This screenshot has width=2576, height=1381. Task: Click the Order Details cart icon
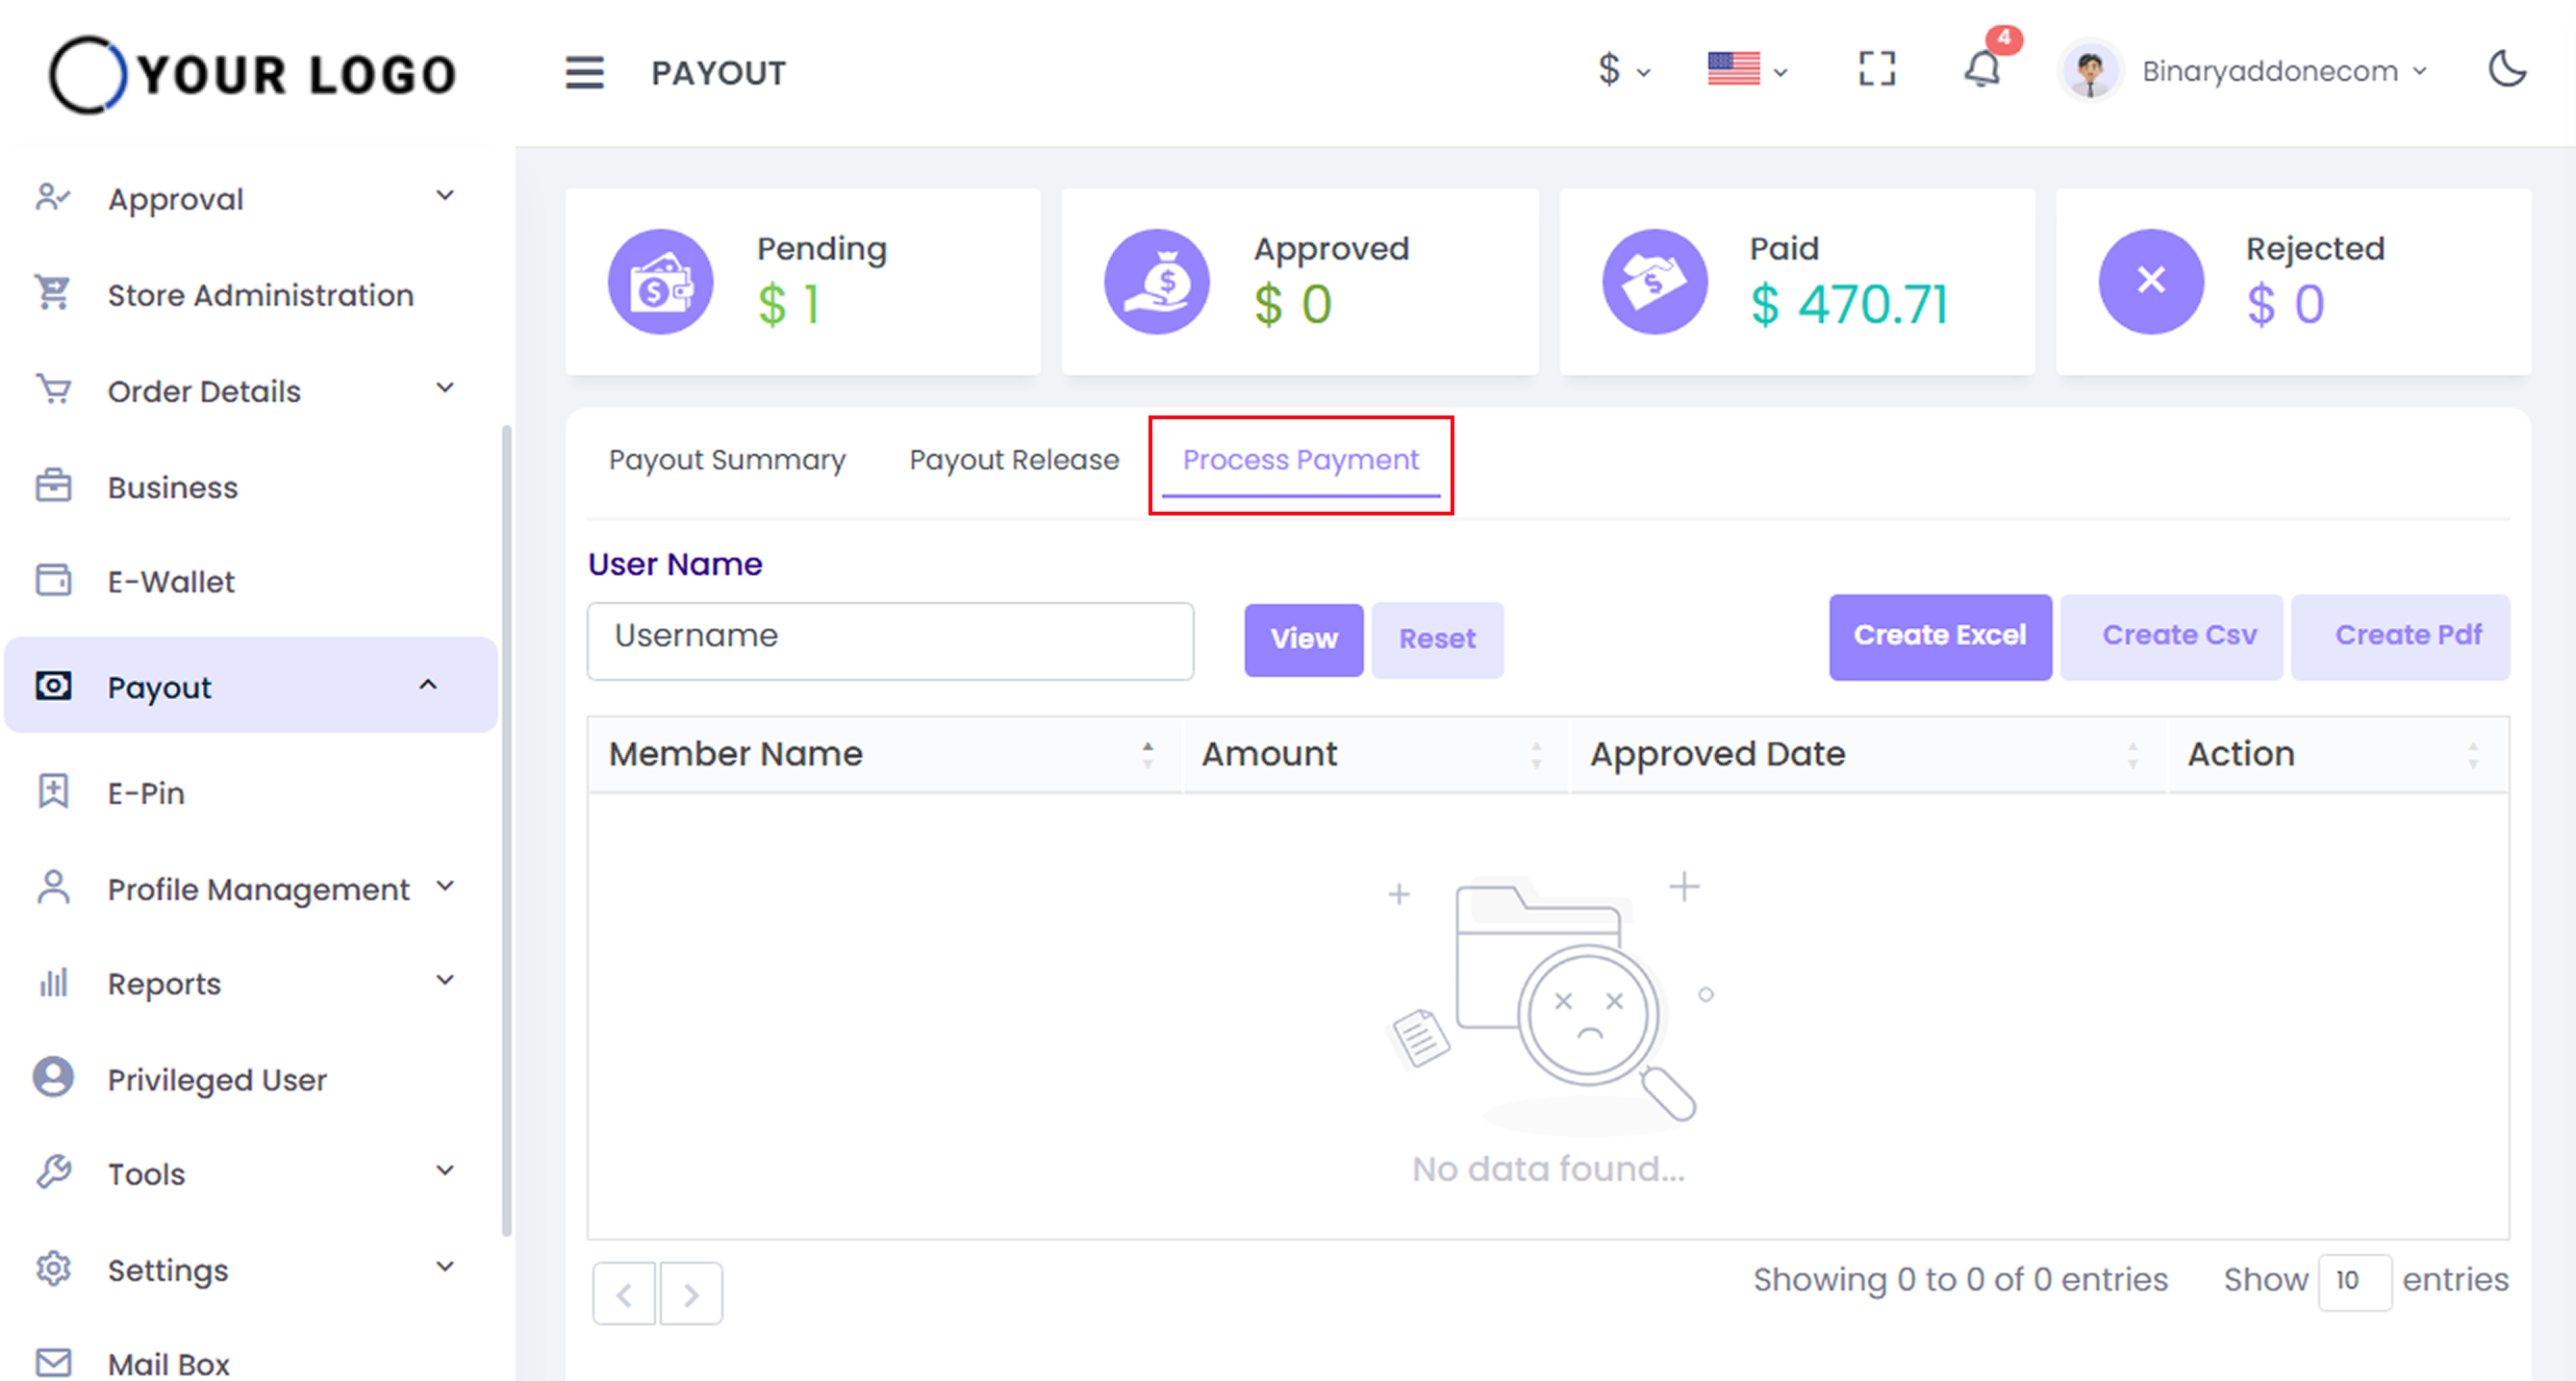53,390
